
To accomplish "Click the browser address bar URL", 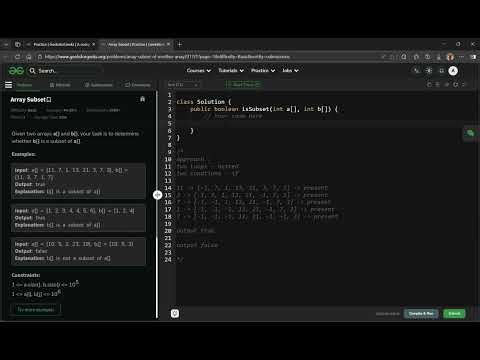I will 167,57.
